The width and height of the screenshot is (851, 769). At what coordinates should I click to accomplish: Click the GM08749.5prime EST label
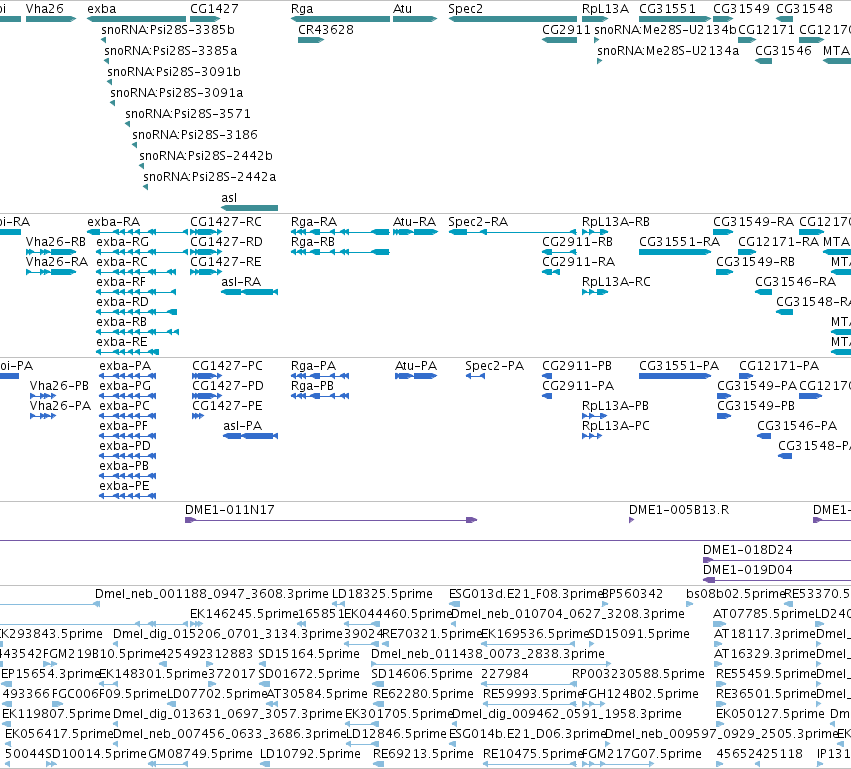(x=200, y=754)
